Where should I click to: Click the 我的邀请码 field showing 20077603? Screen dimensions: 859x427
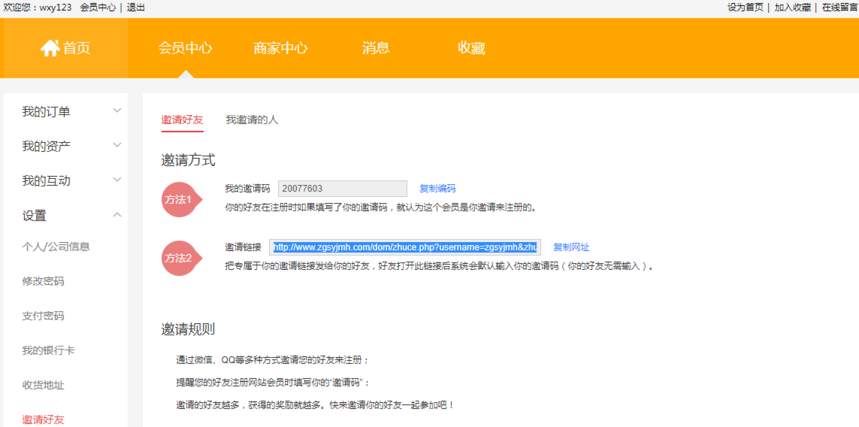pyautogui.click(x=342, y=188)
